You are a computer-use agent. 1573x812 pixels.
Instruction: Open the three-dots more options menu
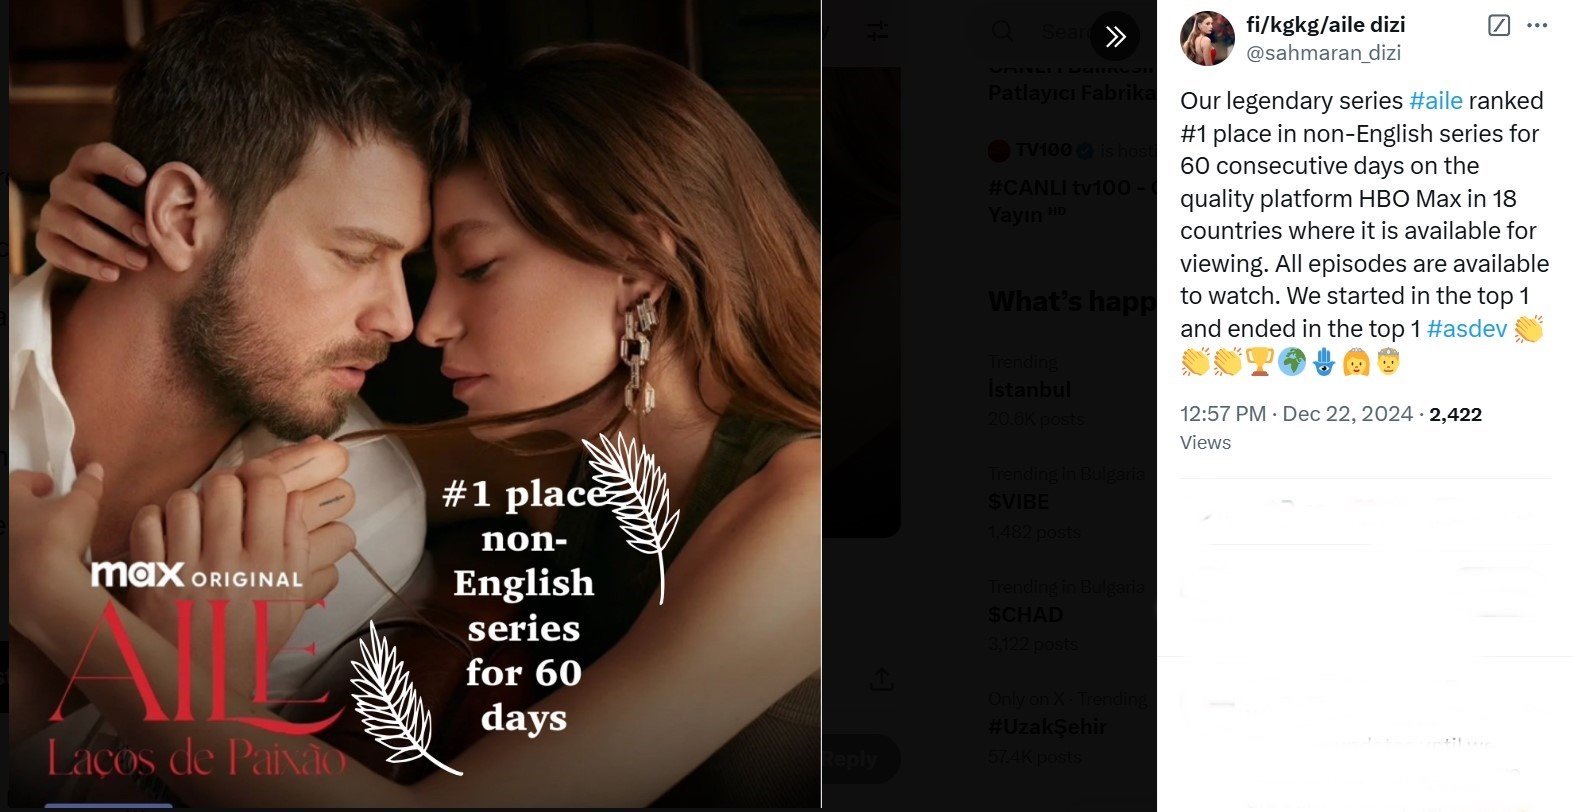[1537, 26]
